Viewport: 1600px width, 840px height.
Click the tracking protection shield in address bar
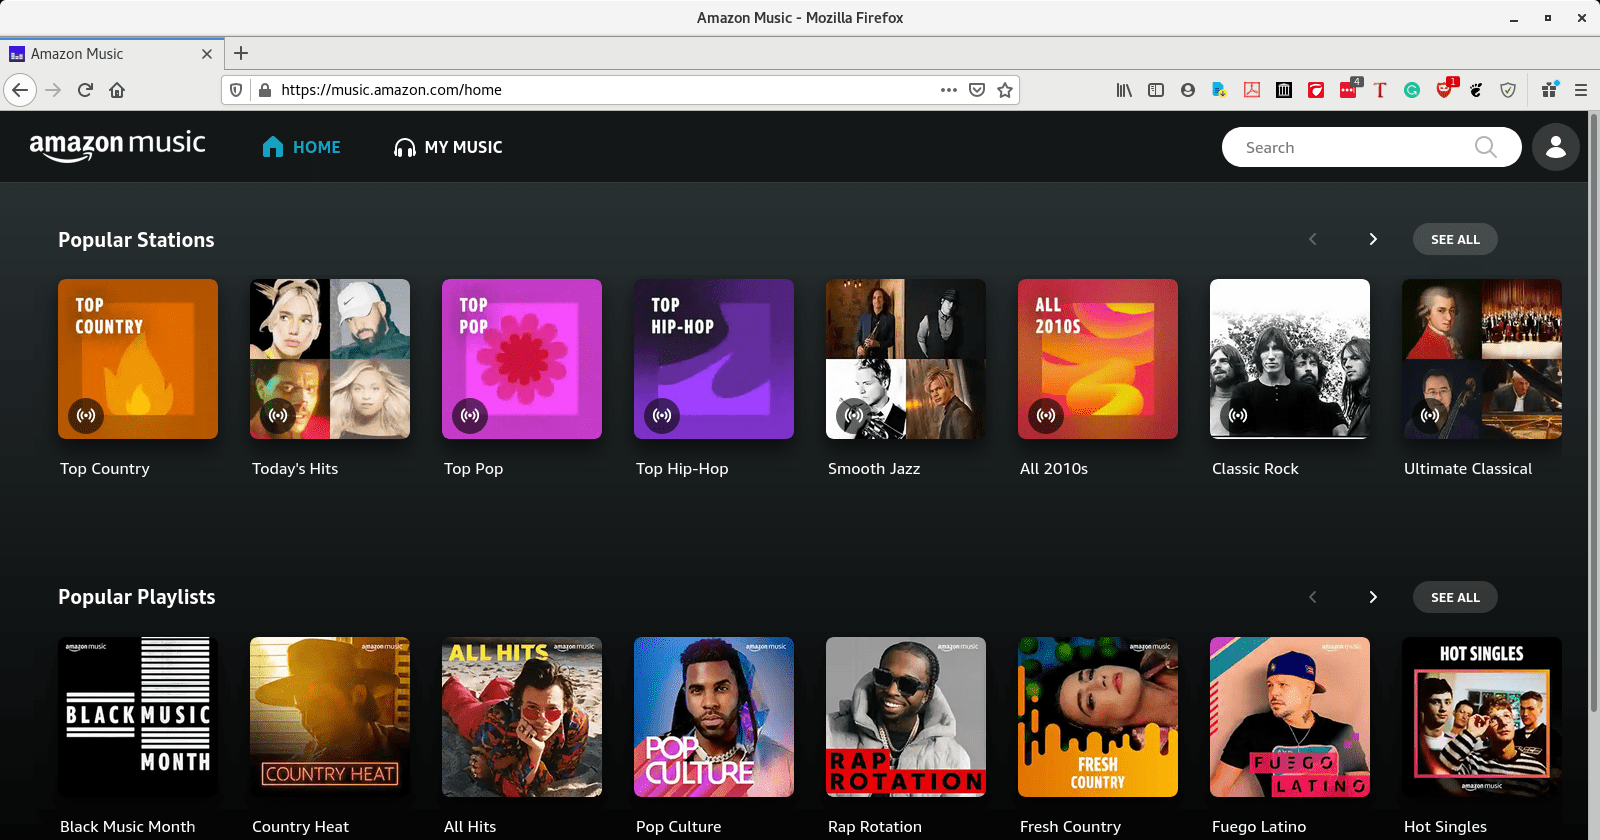236,90
